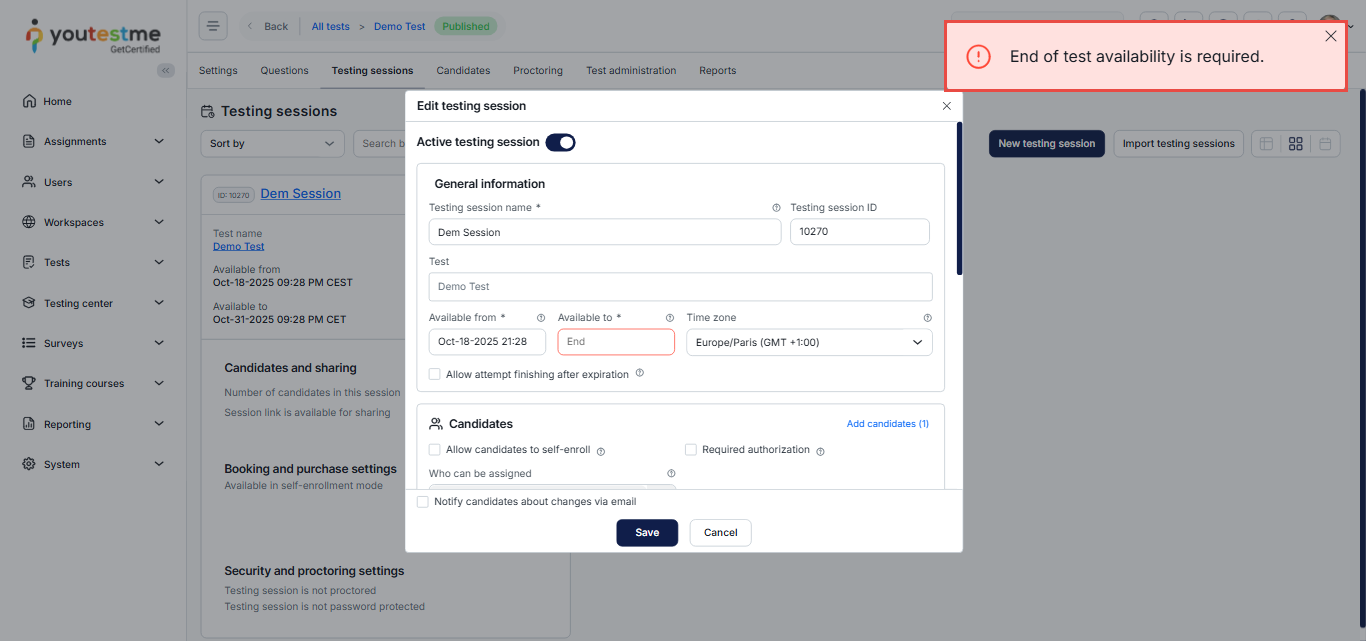Toggle the Active testing session switch
This screenshot has height=641, width=1366.
[560, 143]
